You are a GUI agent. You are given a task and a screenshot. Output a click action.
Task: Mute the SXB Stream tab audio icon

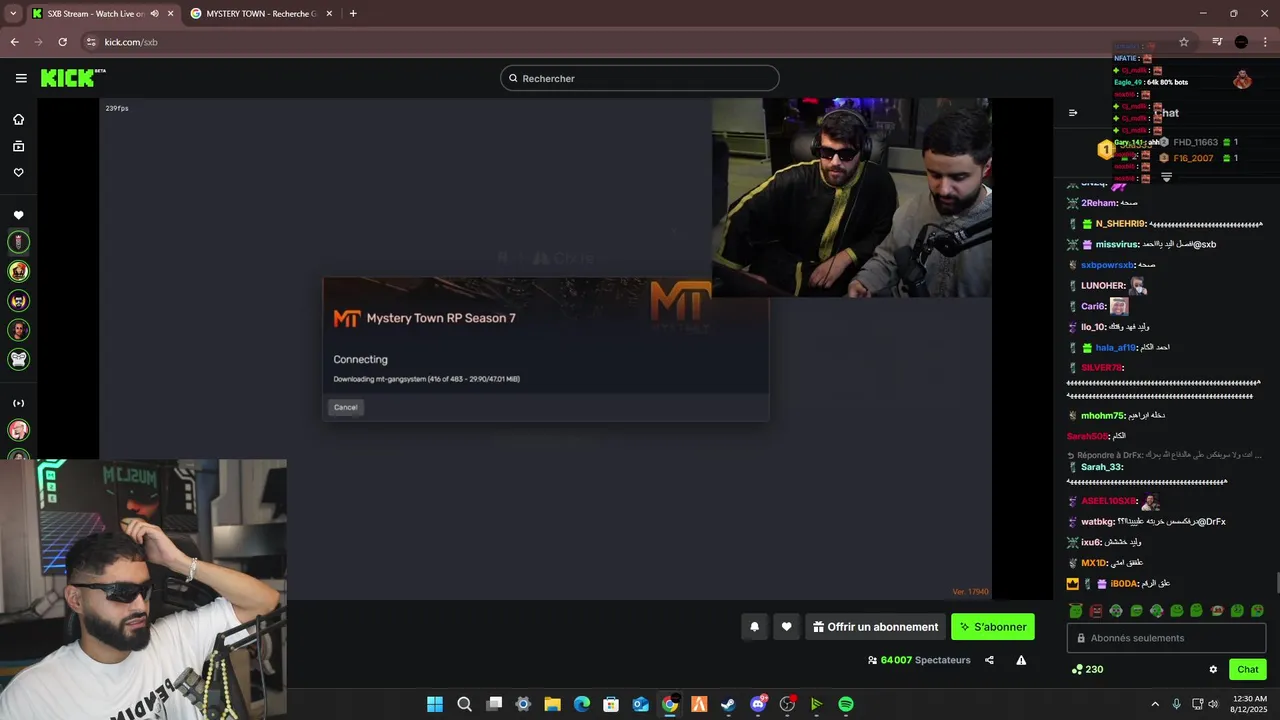[154, 14]
